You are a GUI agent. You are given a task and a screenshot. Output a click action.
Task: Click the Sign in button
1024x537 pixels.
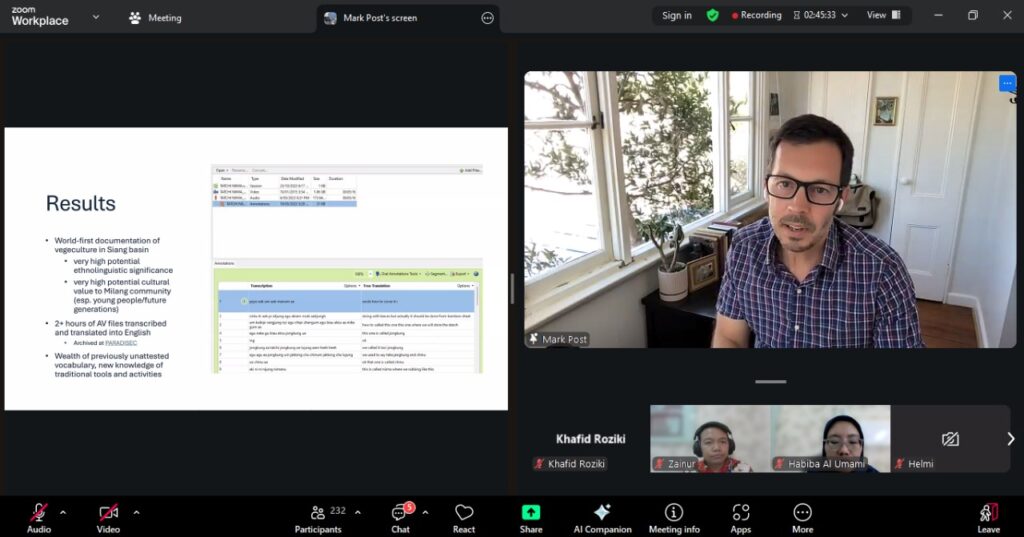pos(677,15)
